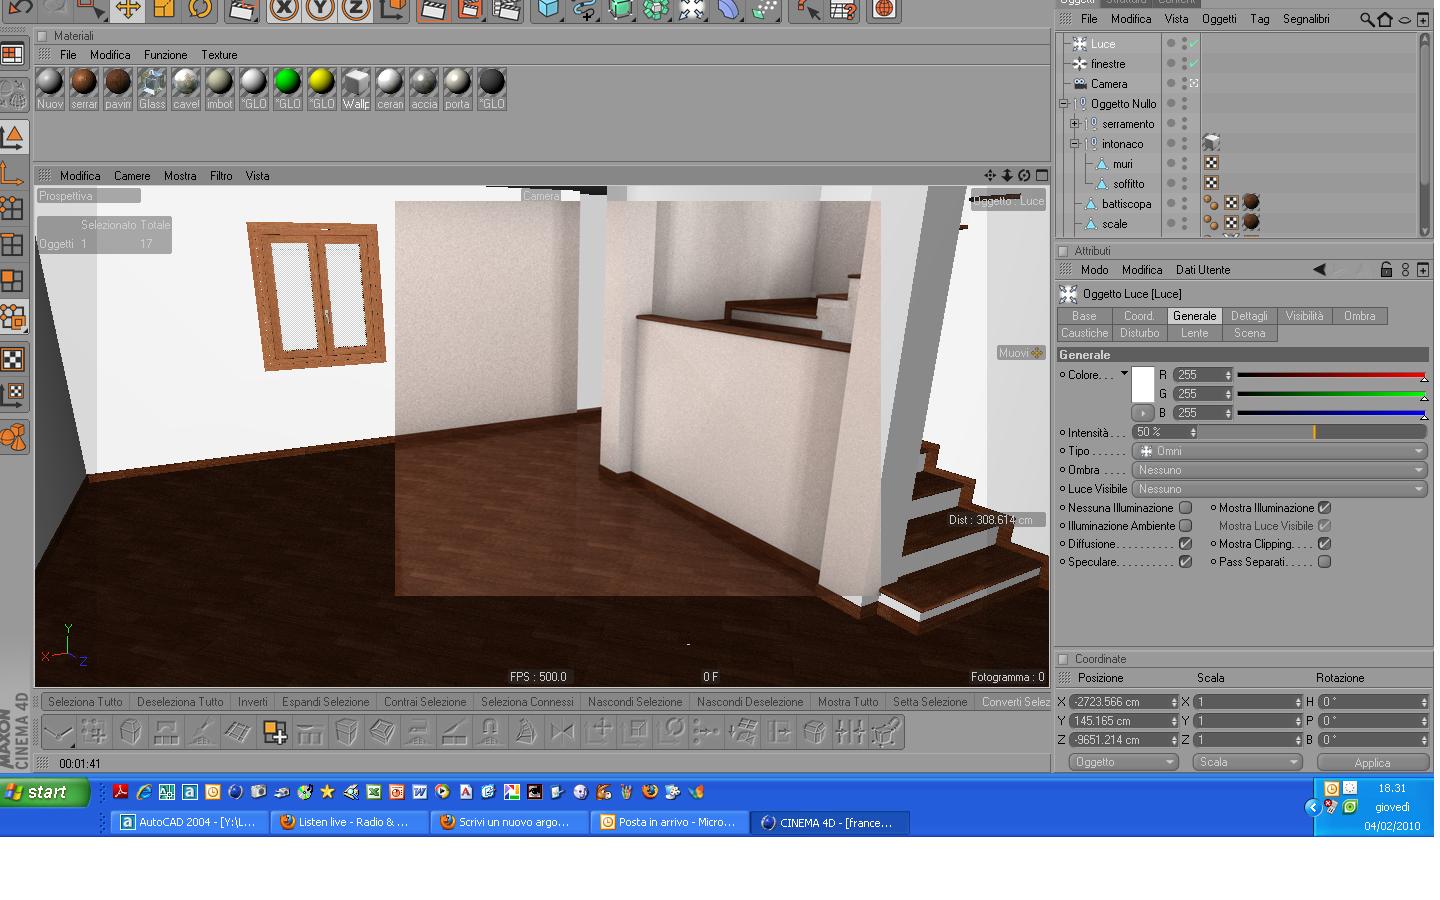Click the Seleziona Tutto button
1440x900 pixels.
(x=85, y=702)
